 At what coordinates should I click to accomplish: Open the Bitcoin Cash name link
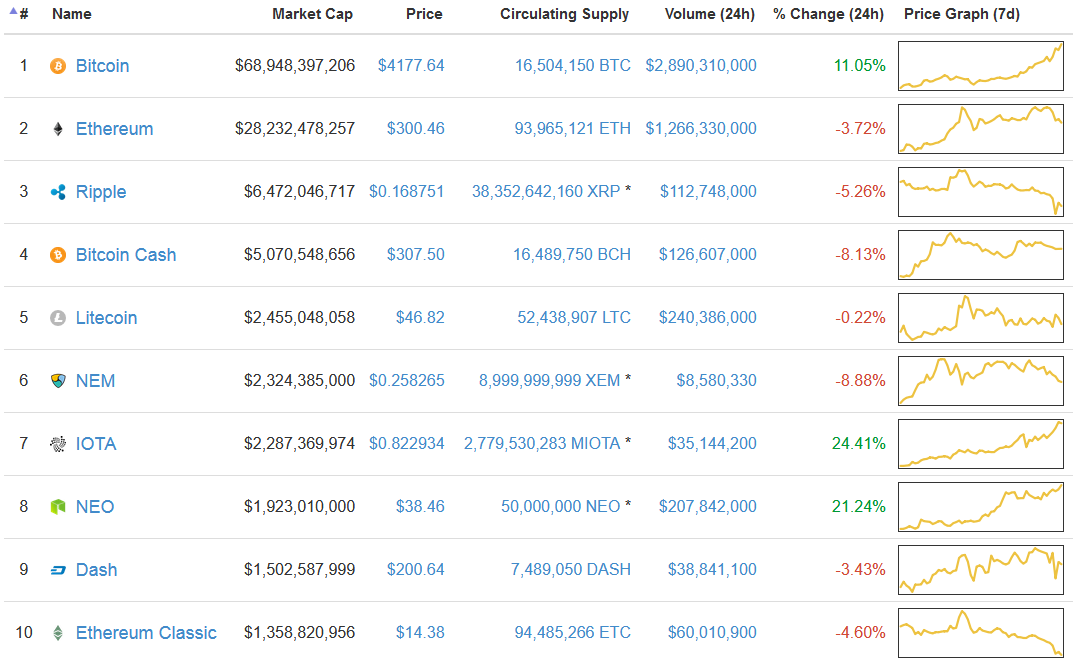click(126, 255)
